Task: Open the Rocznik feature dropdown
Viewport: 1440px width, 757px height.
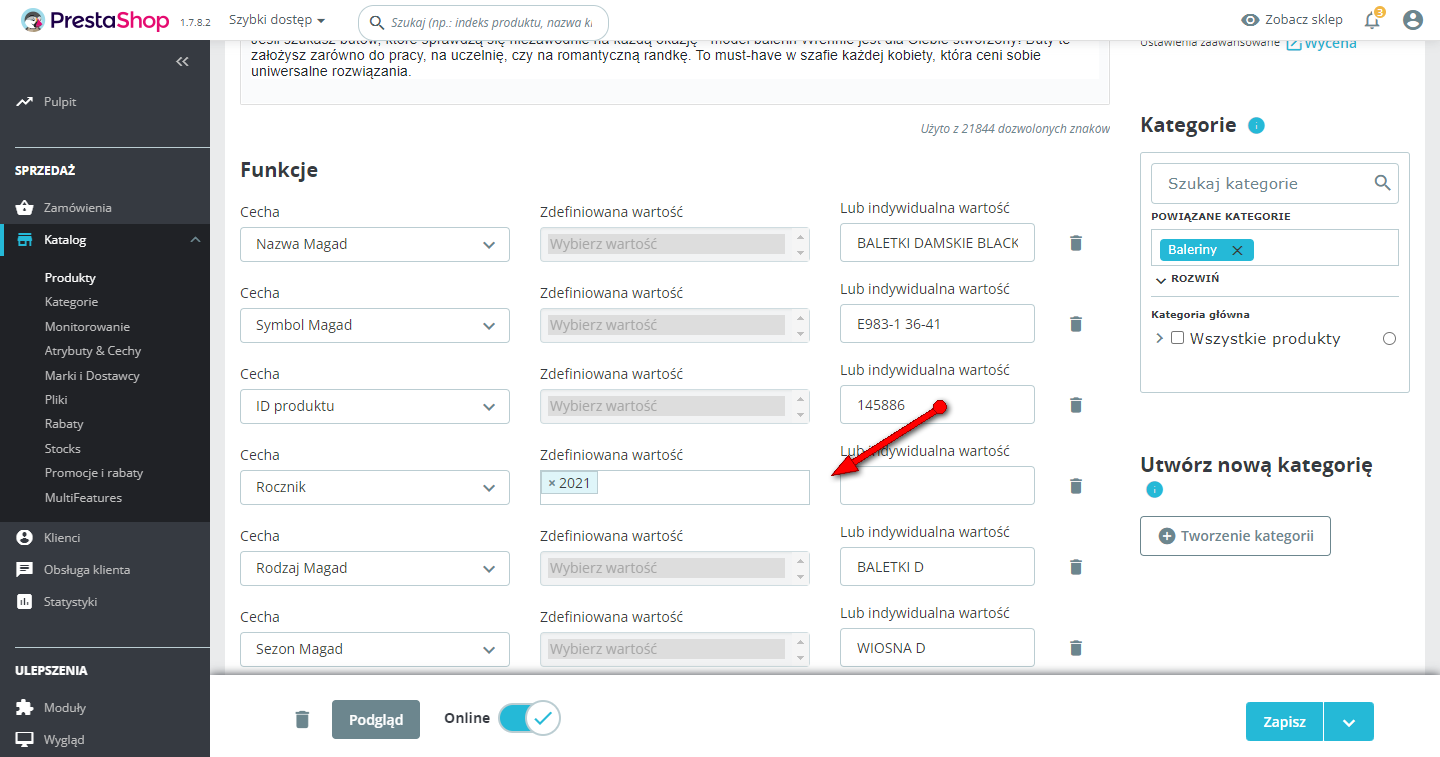Action: [x=375, y=487]
